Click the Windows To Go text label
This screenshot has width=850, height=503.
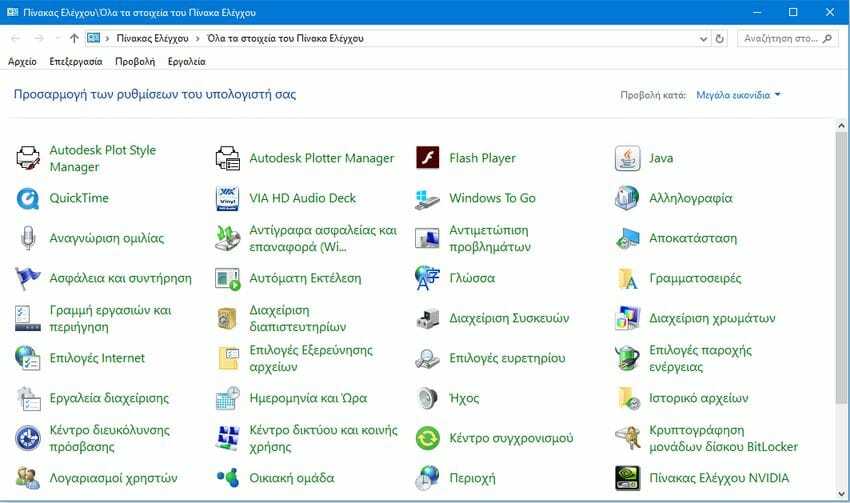[x=492, y=198]
